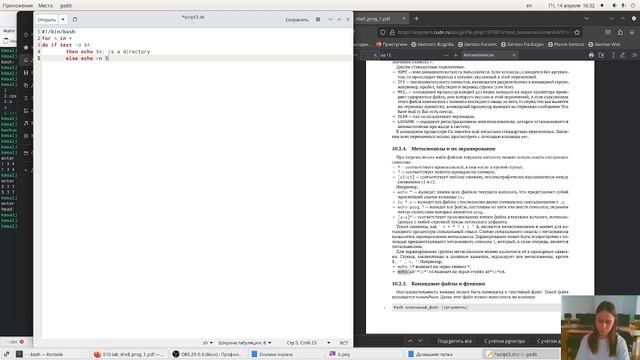Click PDF heading '10.2.4. Метасимволы и их экранирование'
The image size is (640, 360).
tap(444, 149)
